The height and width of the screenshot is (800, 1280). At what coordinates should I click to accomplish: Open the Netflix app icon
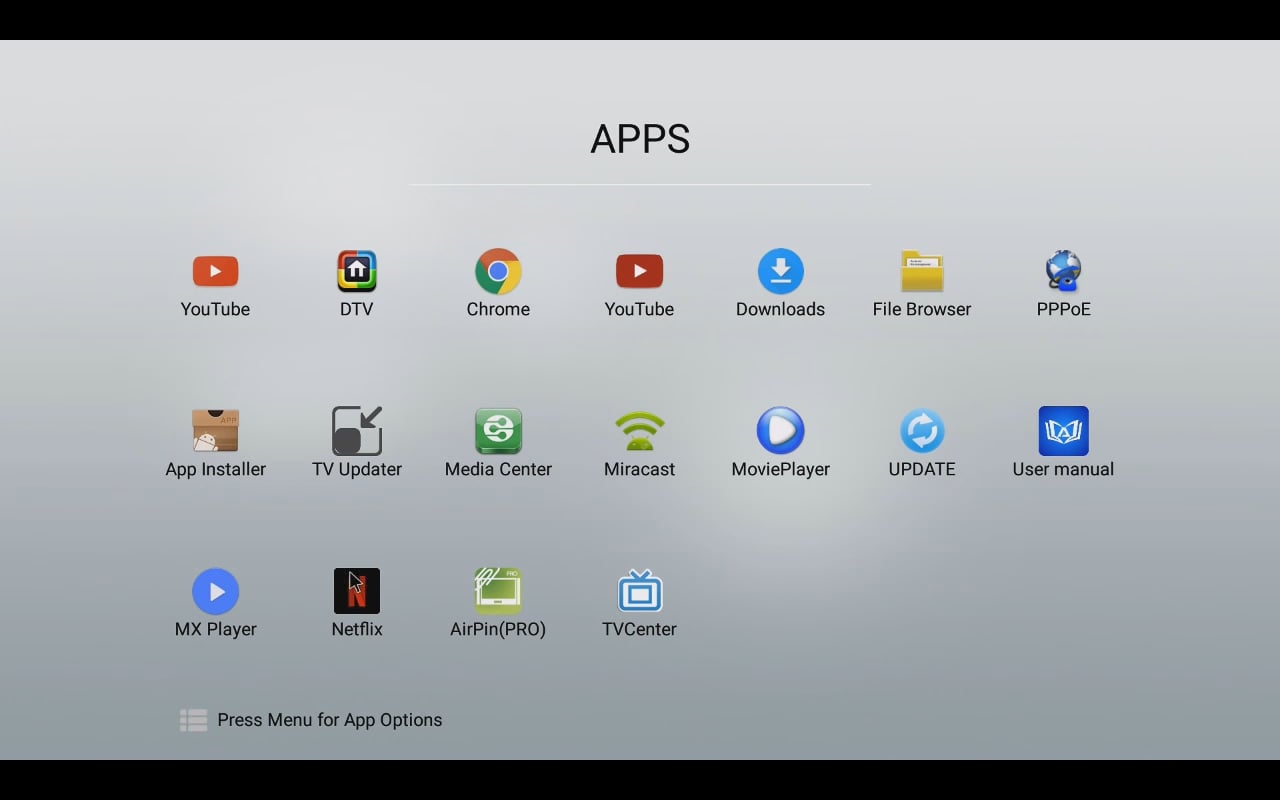click(x=357, y=591)
